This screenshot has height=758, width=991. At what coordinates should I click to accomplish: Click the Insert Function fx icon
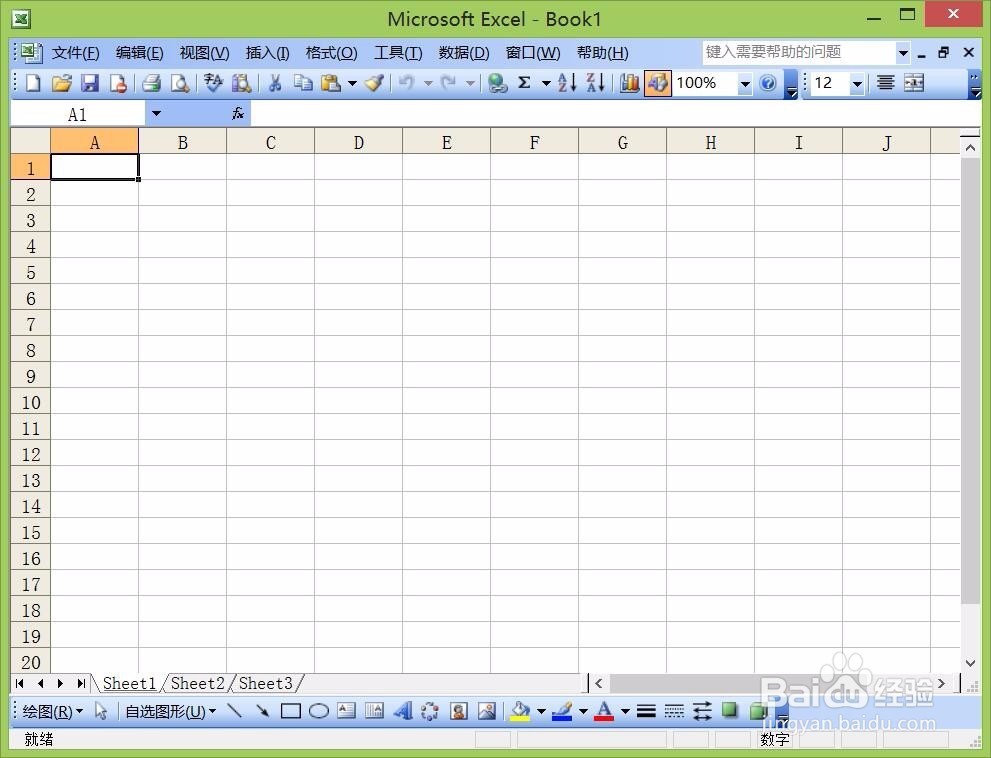pyautogui.click(x=238, y=114)
